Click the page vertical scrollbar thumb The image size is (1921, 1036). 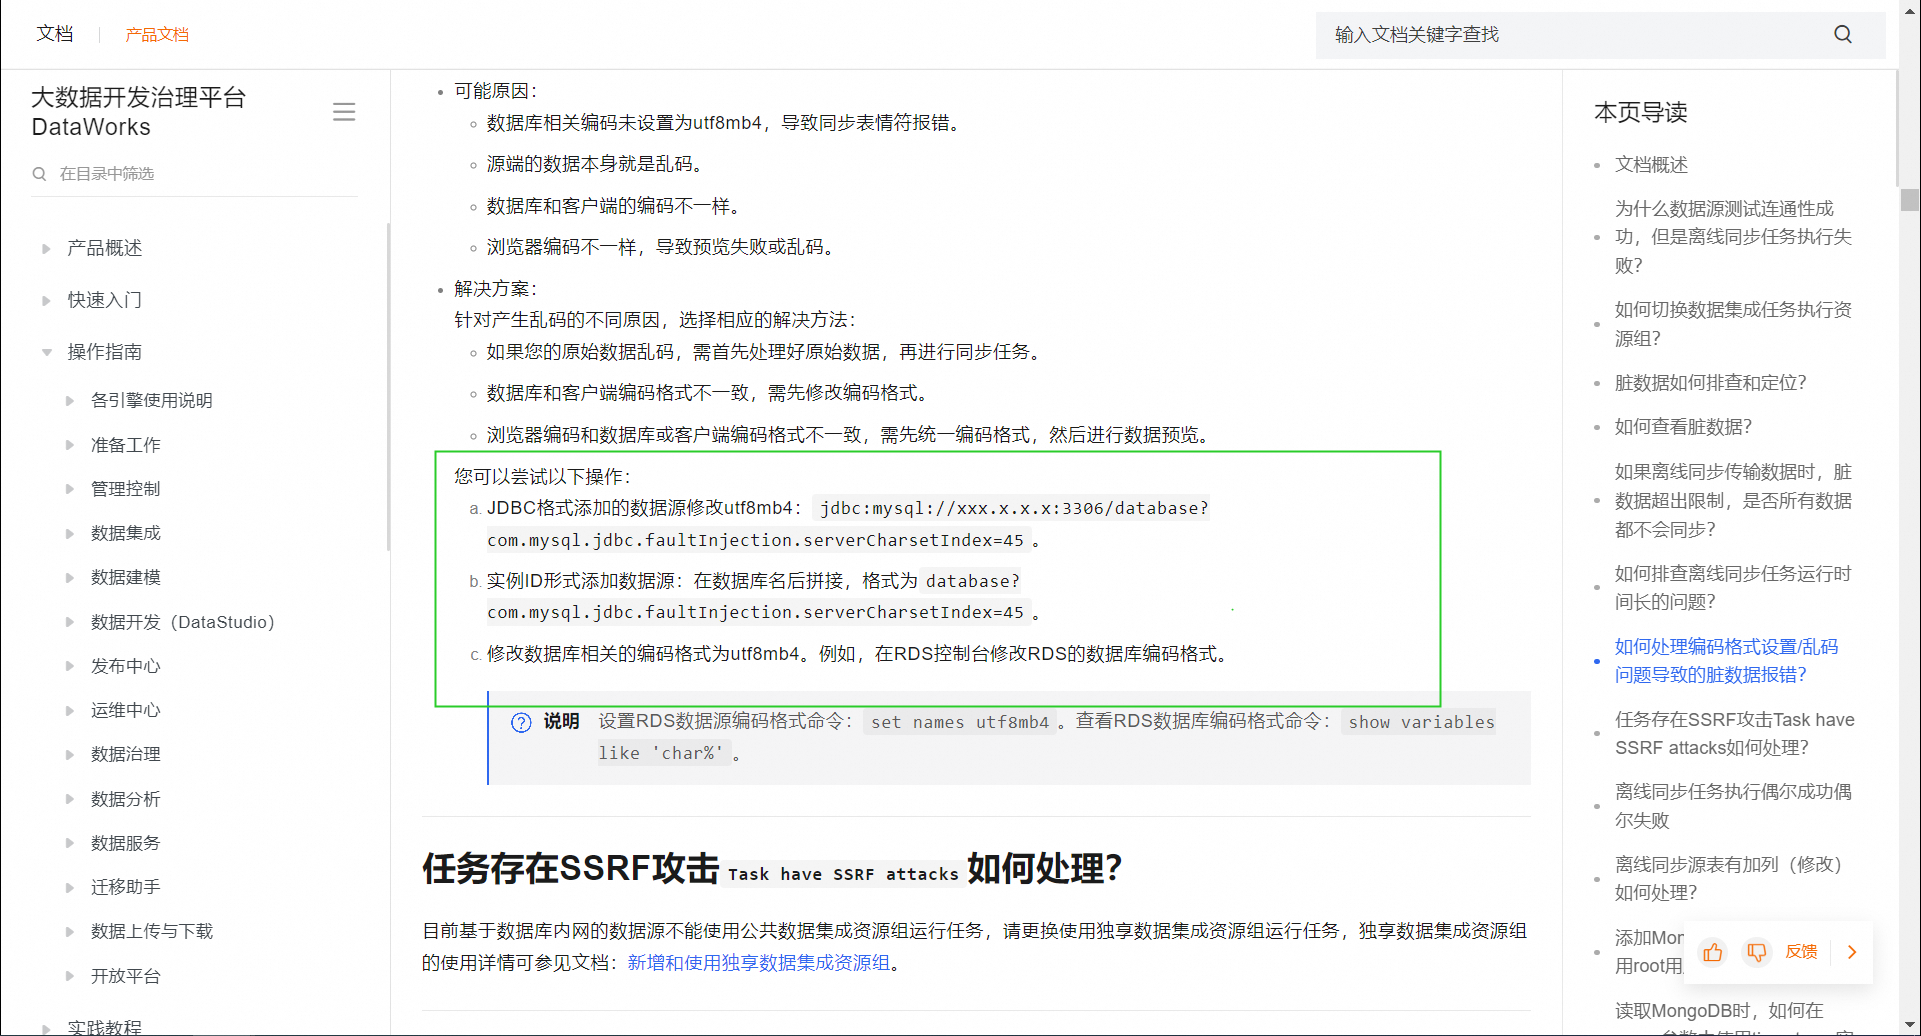(1909, 200)
